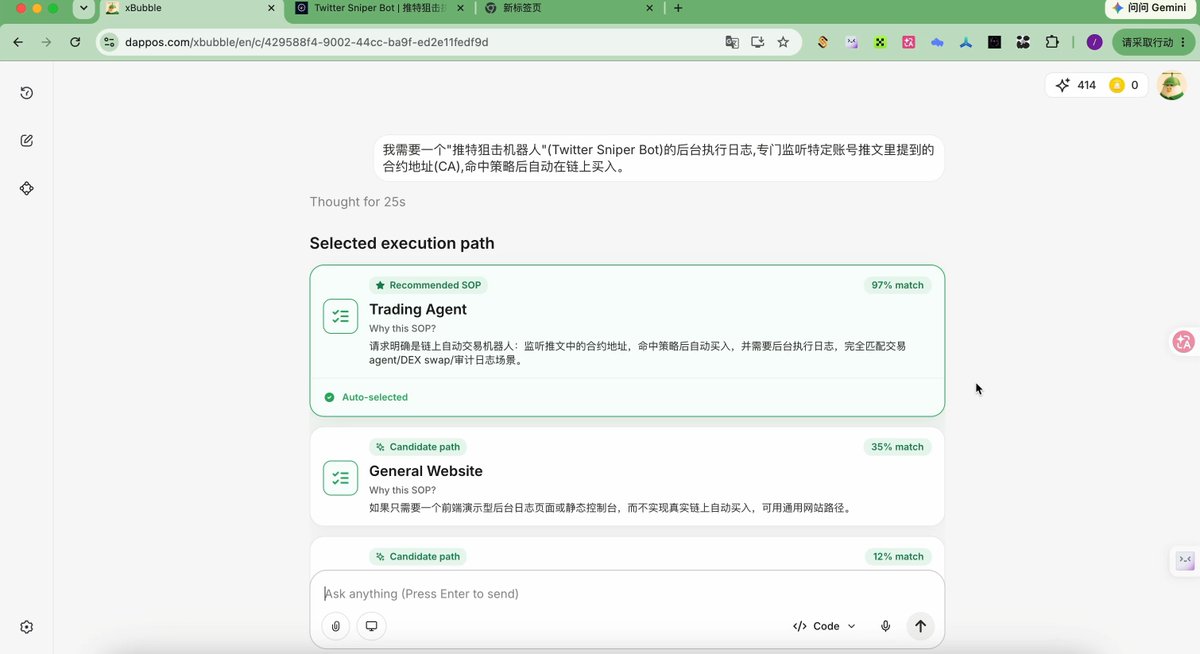This screenshot has width=1200, height=654.
Task: Click the 问问 Gemini button
Action: coord(1149,8)
